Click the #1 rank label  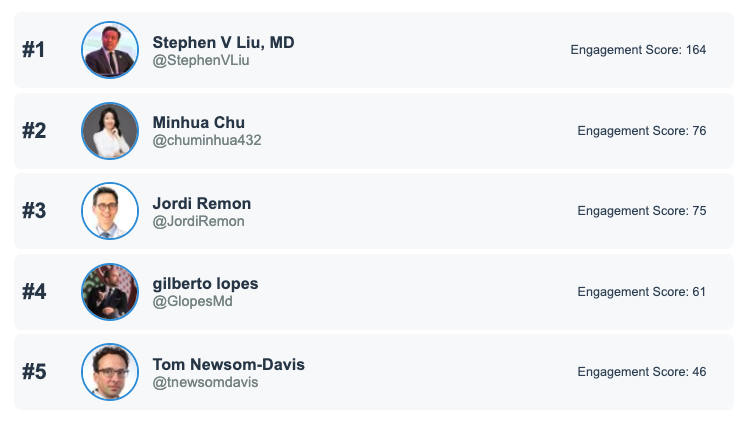[x=34, y=50]
